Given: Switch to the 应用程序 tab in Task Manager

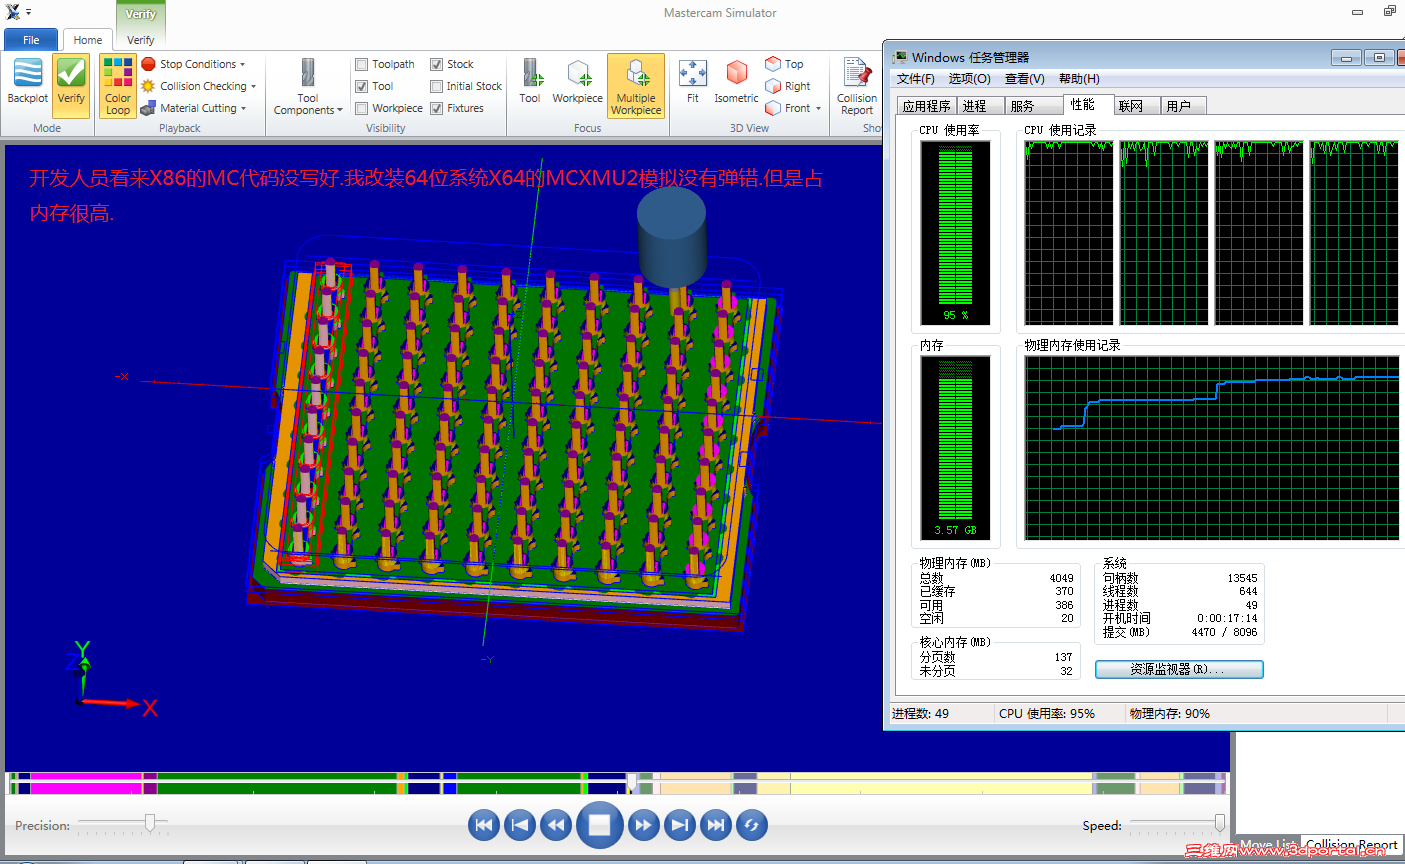Looking at the screenshot, I should [926, 105].
